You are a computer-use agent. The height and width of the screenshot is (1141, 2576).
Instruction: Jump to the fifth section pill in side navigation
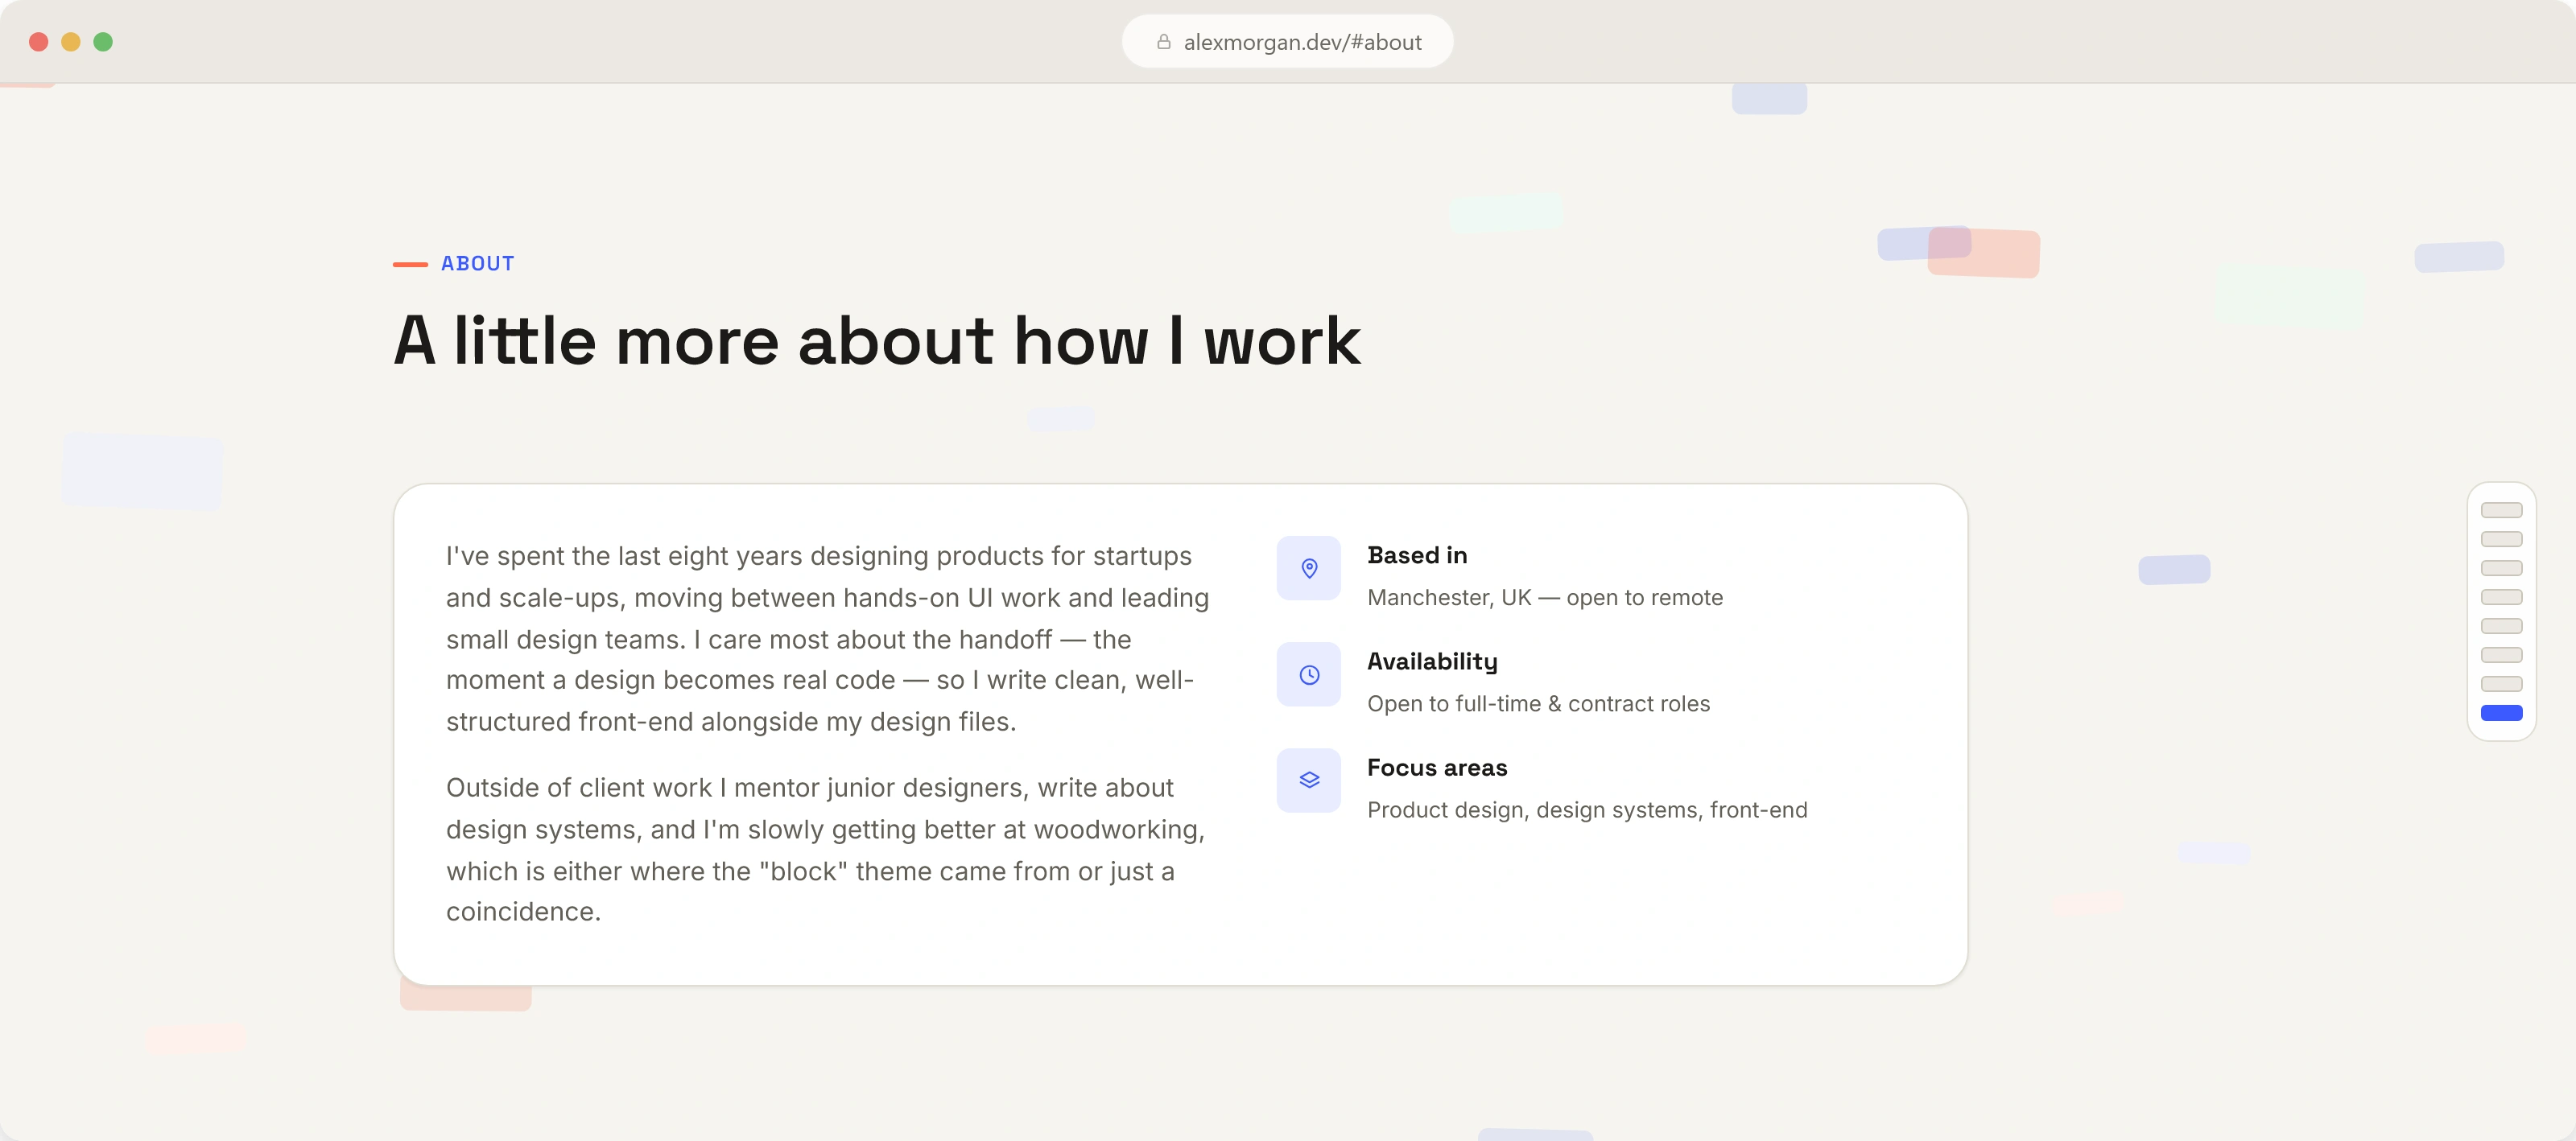(x=2501, y=626)
